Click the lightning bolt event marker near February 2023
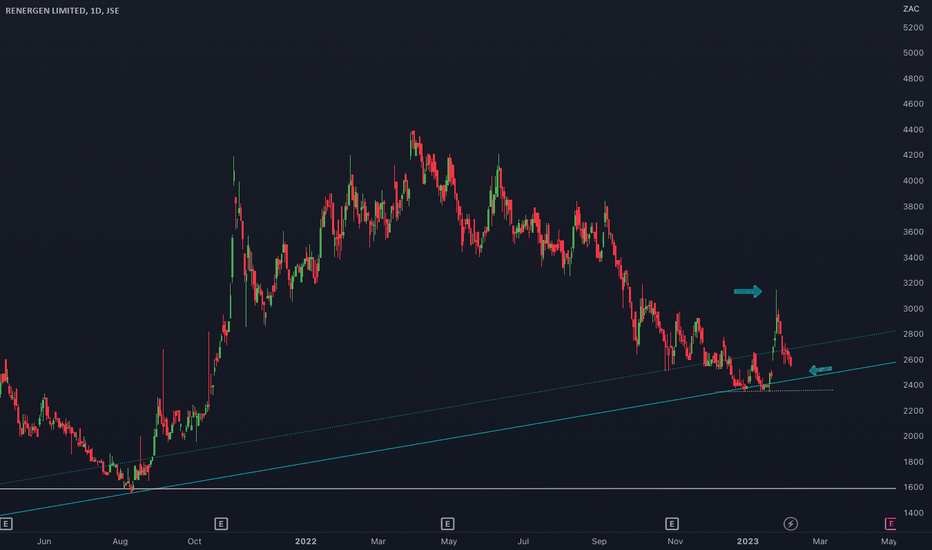 tap(791, 524)
